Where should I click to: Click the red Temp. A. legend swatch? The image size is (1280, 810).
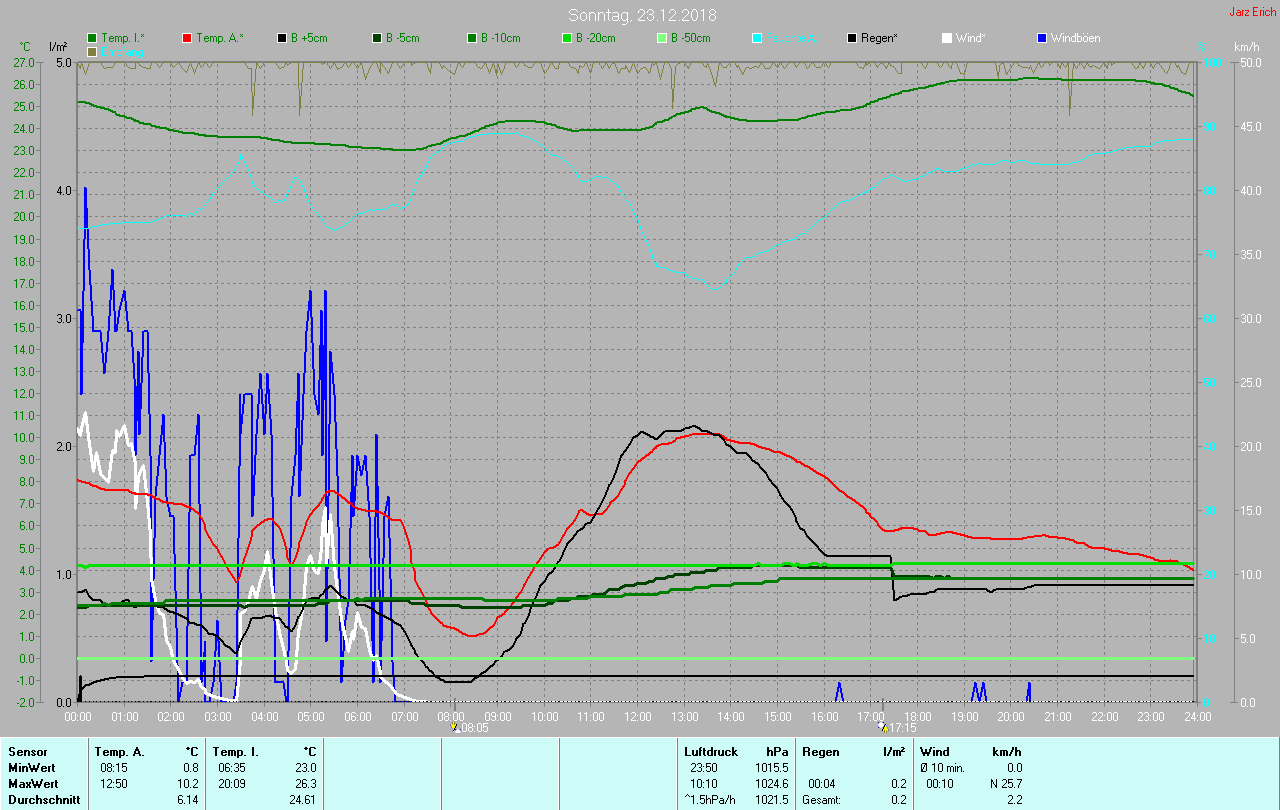[x=187, y=38]
